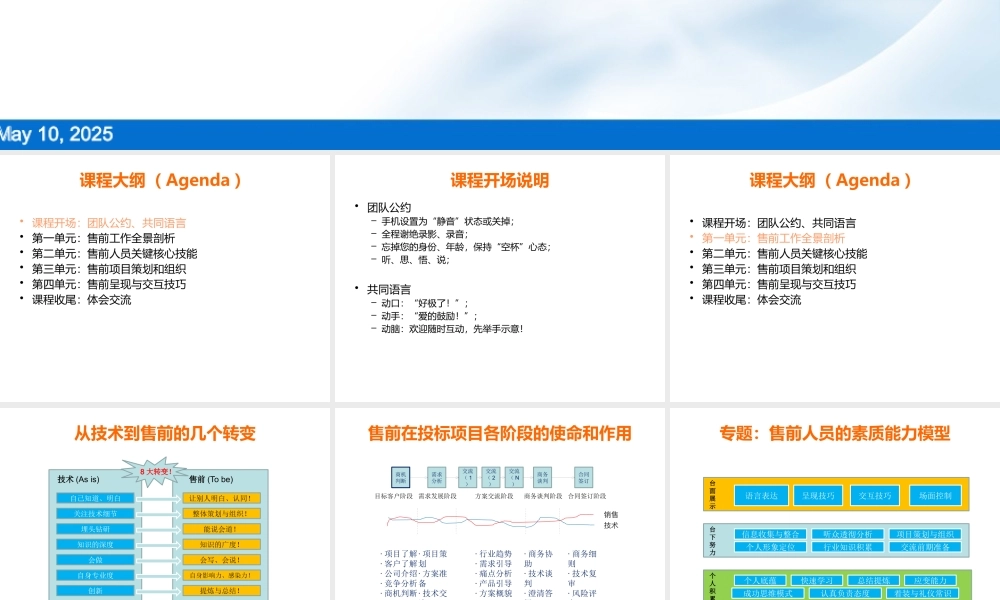Click the 项目策划与组织 box in the competency model
The width and height of the screenshot is (1000, 600).
925,534
